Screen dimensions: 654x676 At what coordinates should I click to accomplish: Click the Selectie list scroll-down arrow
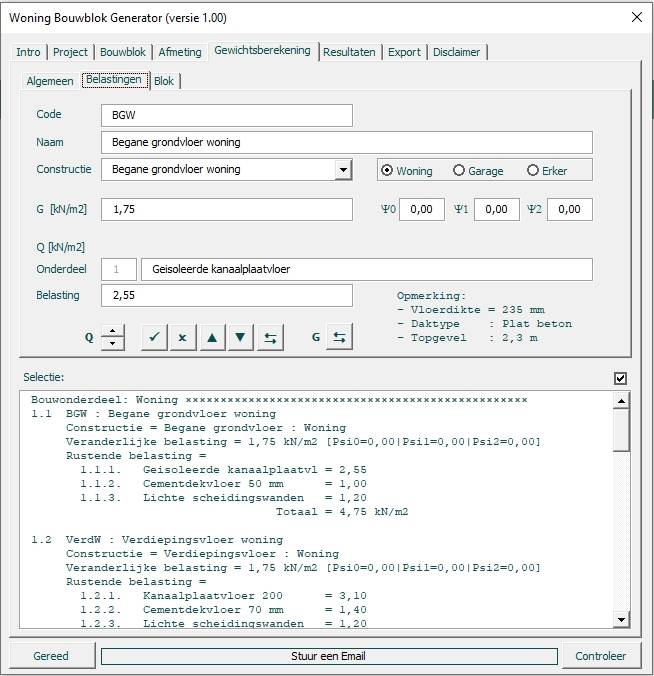point(621,620)
